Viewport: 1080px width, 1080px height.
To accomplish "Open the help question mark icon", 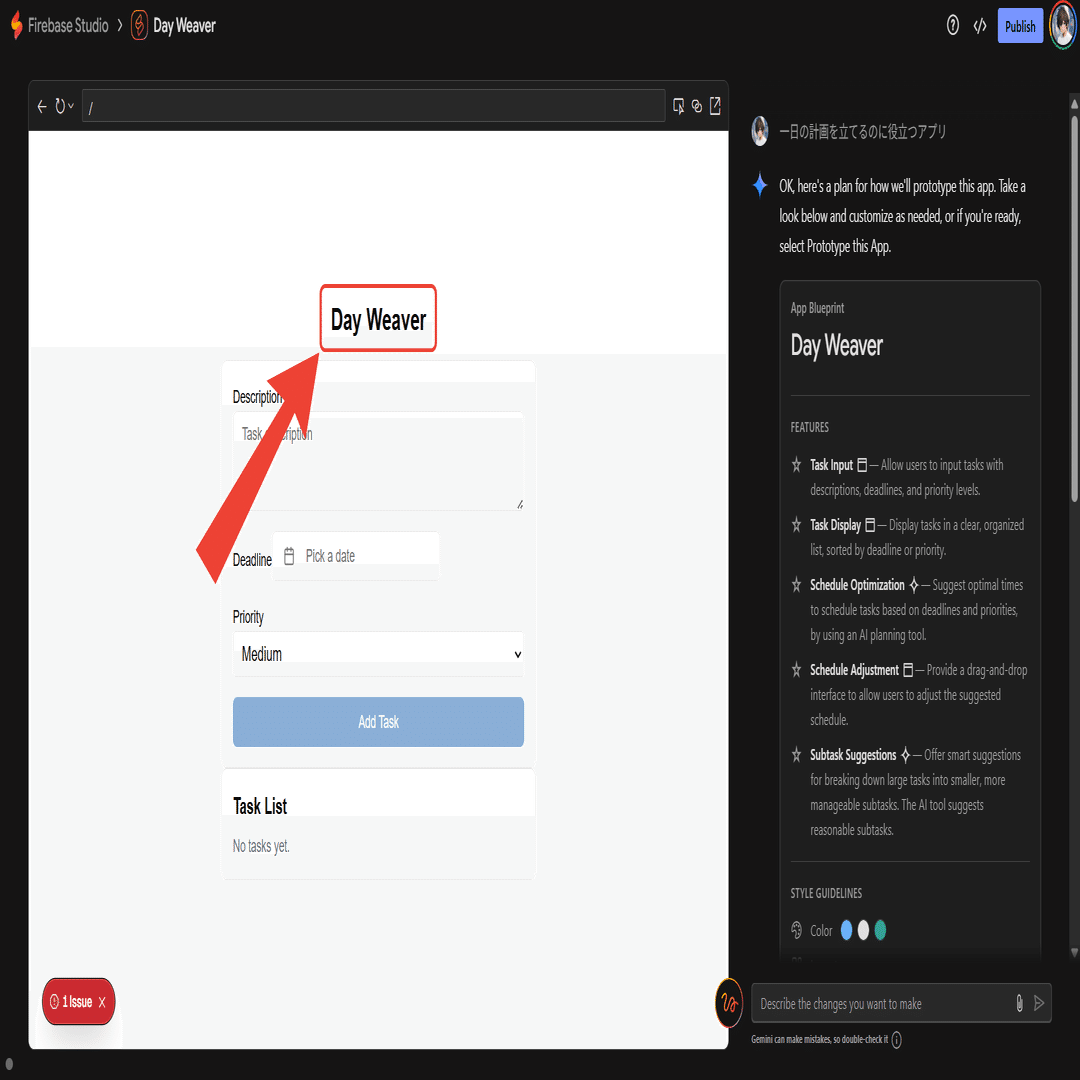I will [953, 26].
